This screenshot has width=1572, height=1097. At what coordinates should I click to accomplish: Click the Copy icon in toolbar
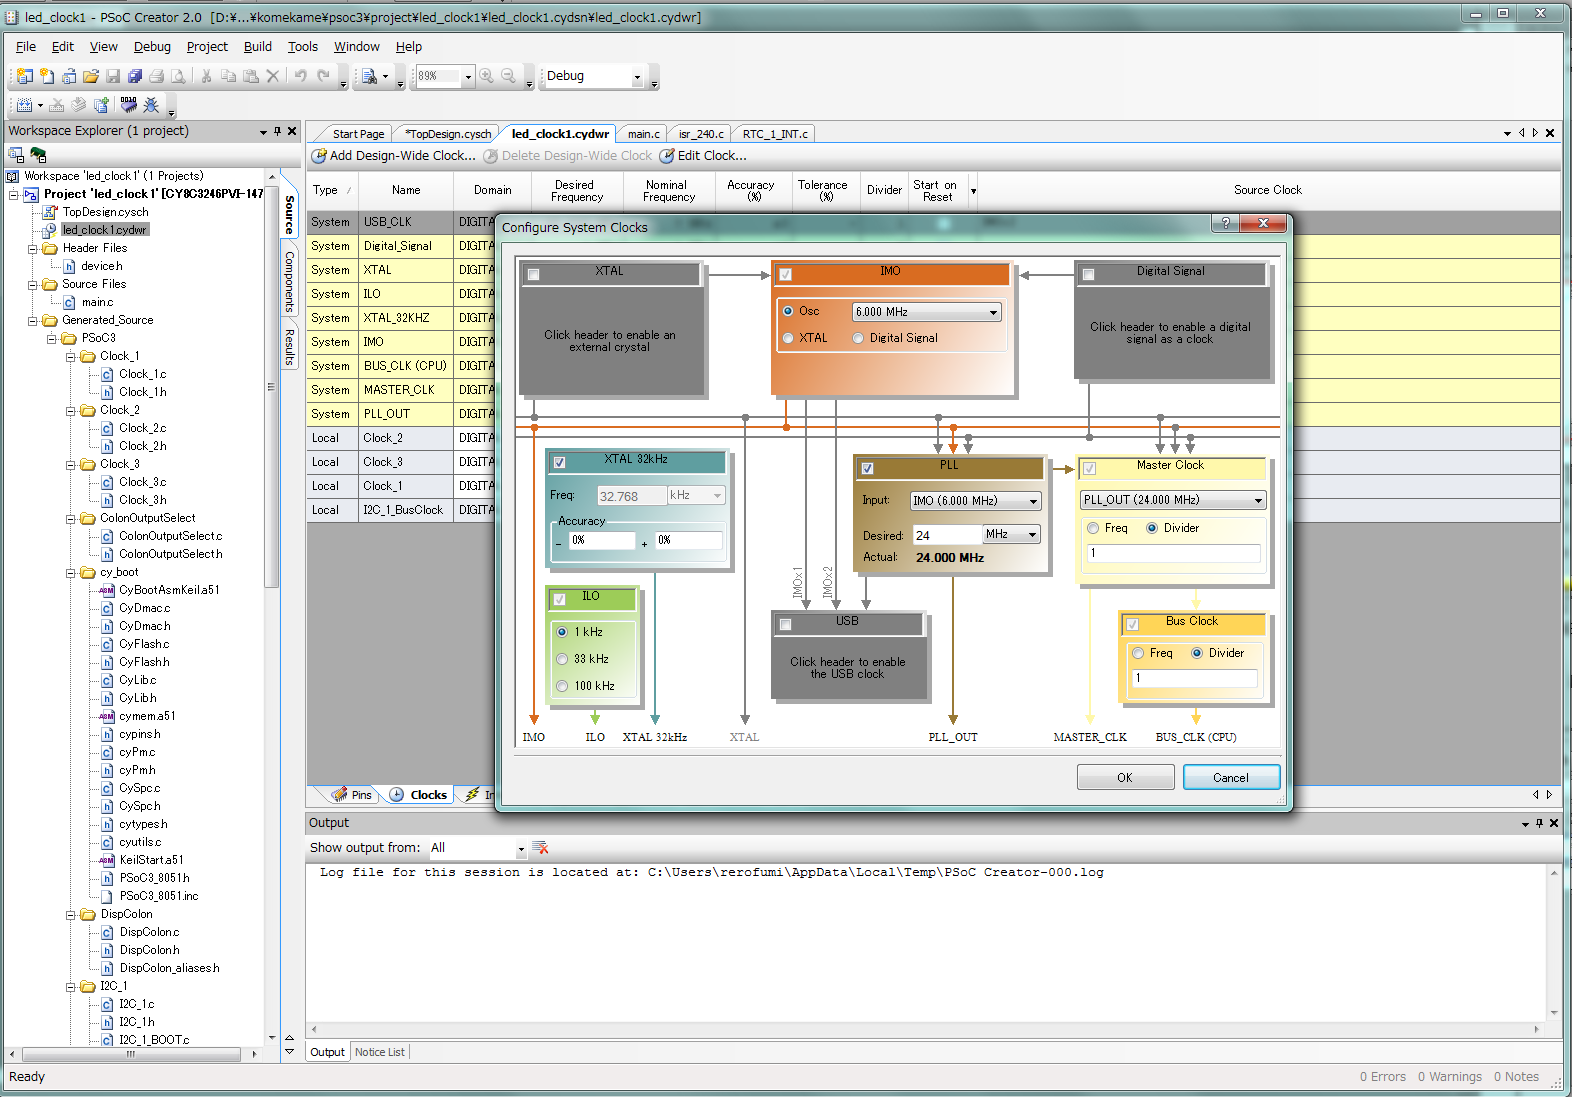point(228,76)
